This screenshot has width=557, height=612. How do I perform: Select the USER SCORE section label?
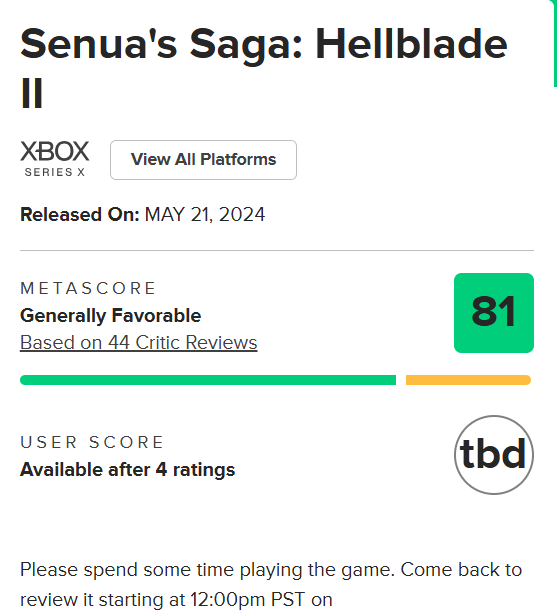coord(92,442)
